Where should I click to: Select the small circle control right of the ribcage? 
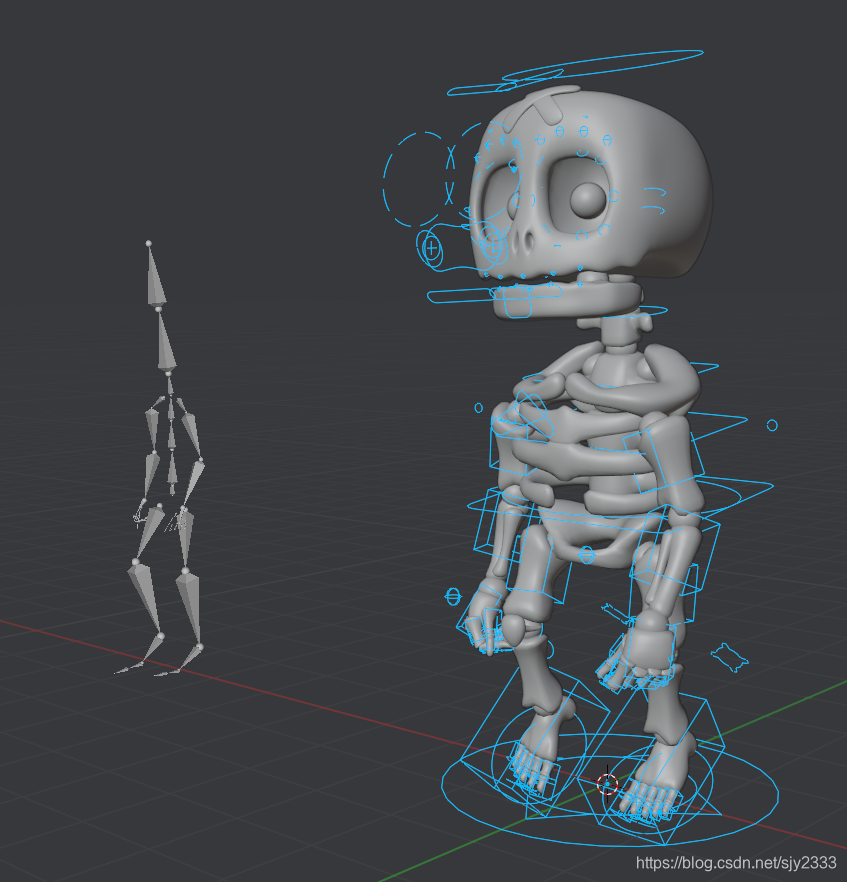[772, 425]
